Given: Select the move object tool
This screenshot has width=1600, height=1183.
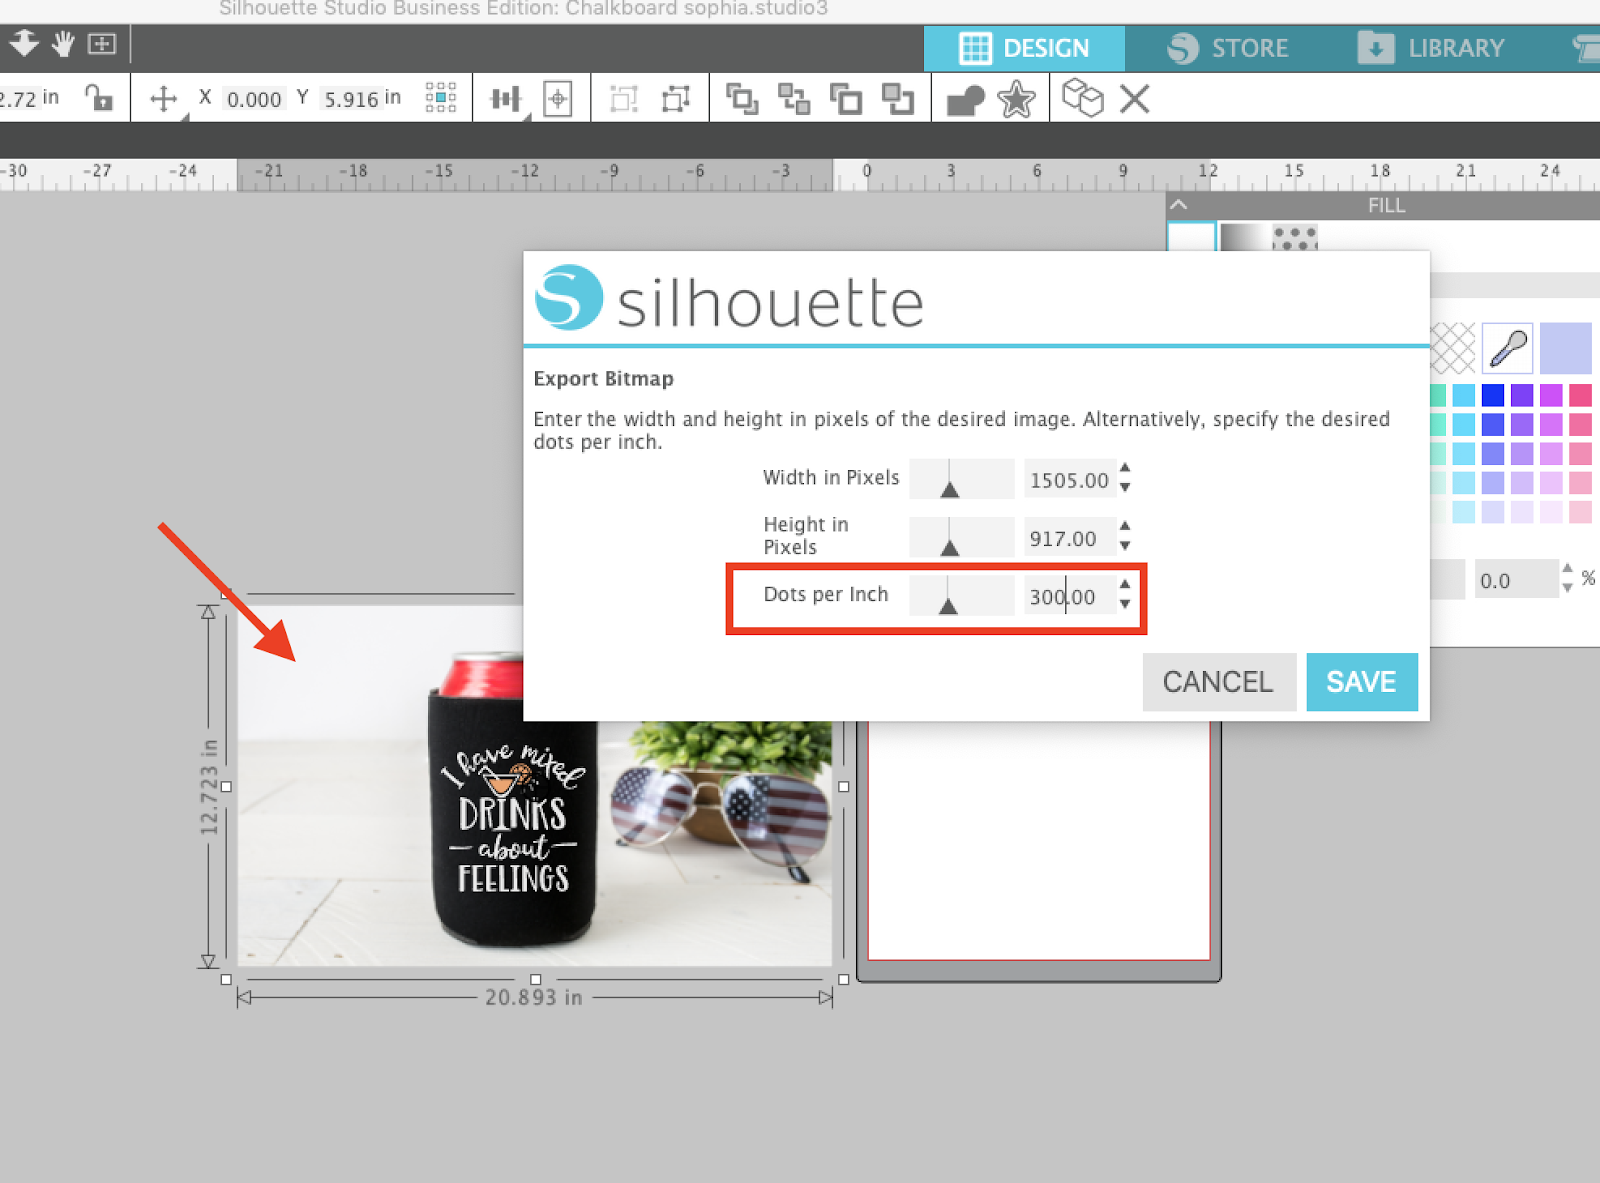Looking at the screenshot, I should (163, 98).
